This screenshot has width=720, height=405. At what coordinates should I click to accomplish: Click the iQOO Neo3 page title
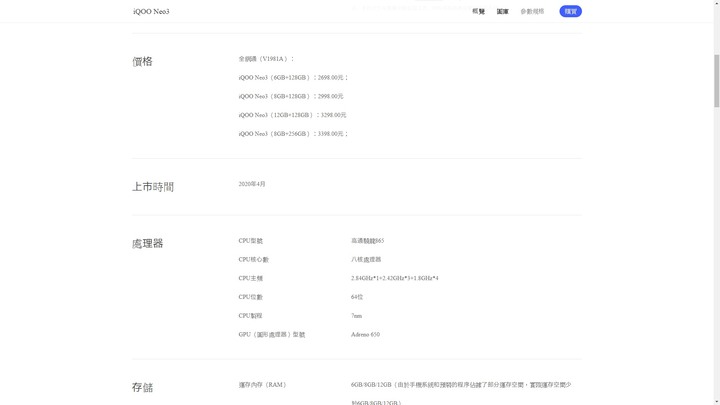151,11
